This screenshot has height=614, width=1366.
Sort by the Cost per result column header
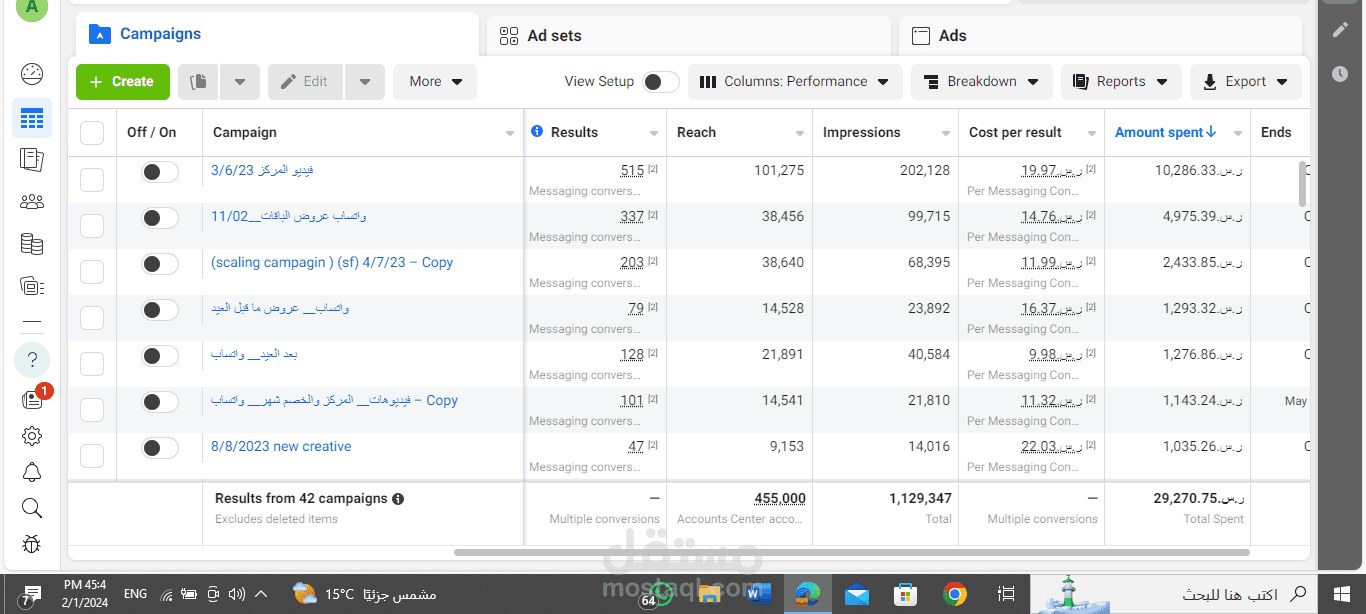[1015, 132]
